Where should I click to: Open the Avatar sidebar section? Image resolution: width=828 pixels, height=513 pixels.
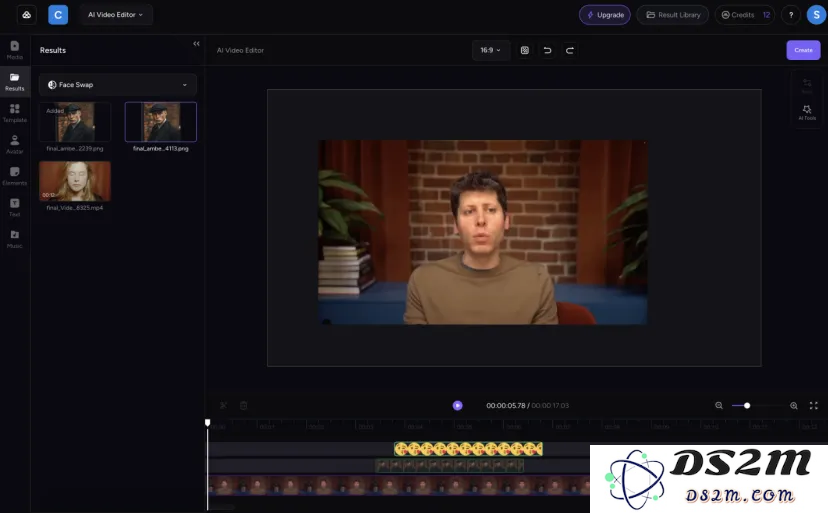15,144
